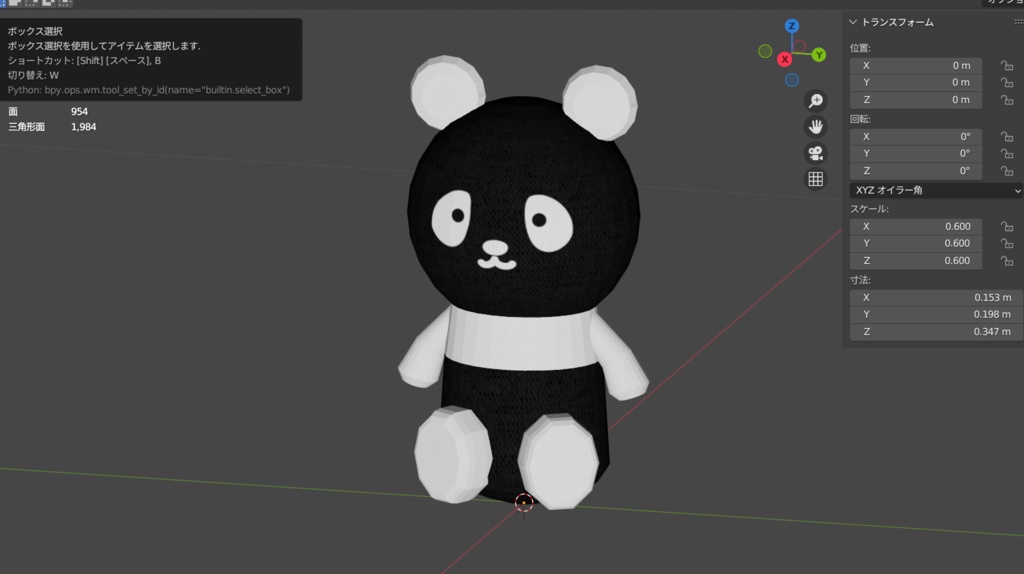Click the 回転 X field showing 0°
Image resolution: width=1024 pixels, height=574 pixels.
click(916, 136)
